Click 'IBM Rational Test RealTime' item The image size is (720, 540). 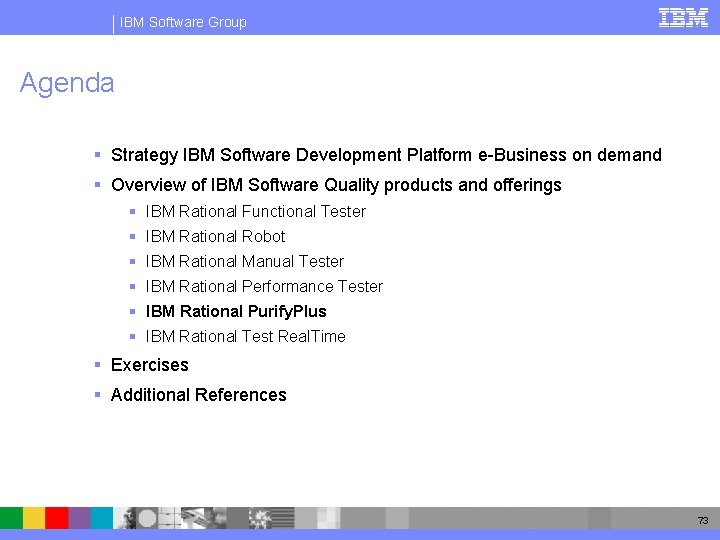[246, 336]
